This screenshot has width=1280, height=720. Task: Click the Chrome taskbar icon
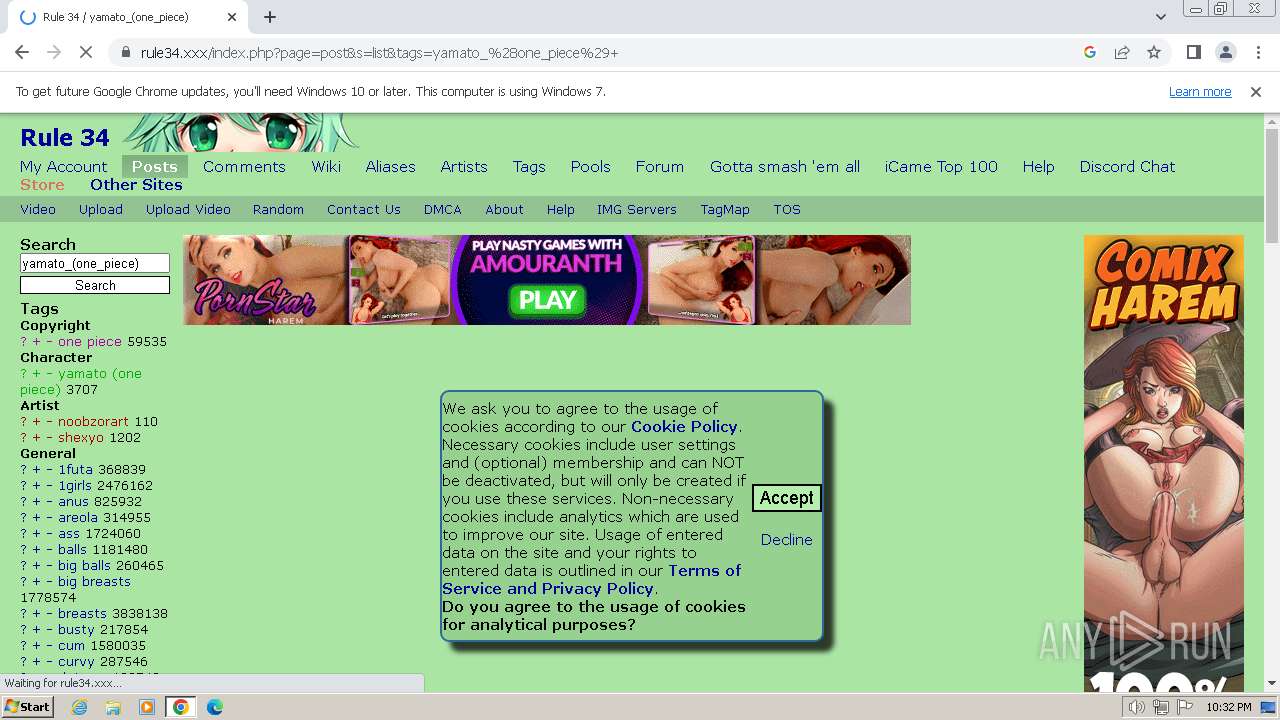point(181,707)
